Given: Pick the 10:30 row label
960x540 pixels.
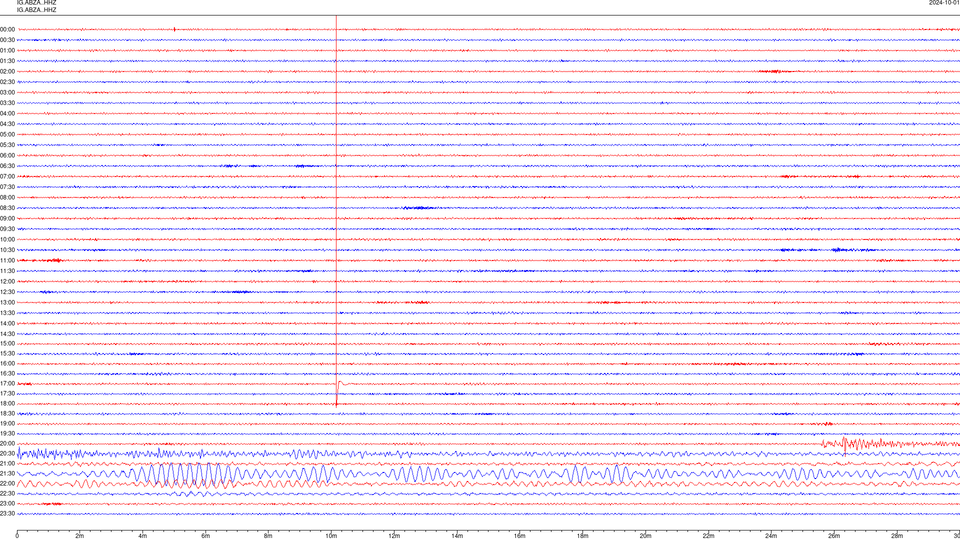Looking at the screenshot, I should click(x=7, y=250).
